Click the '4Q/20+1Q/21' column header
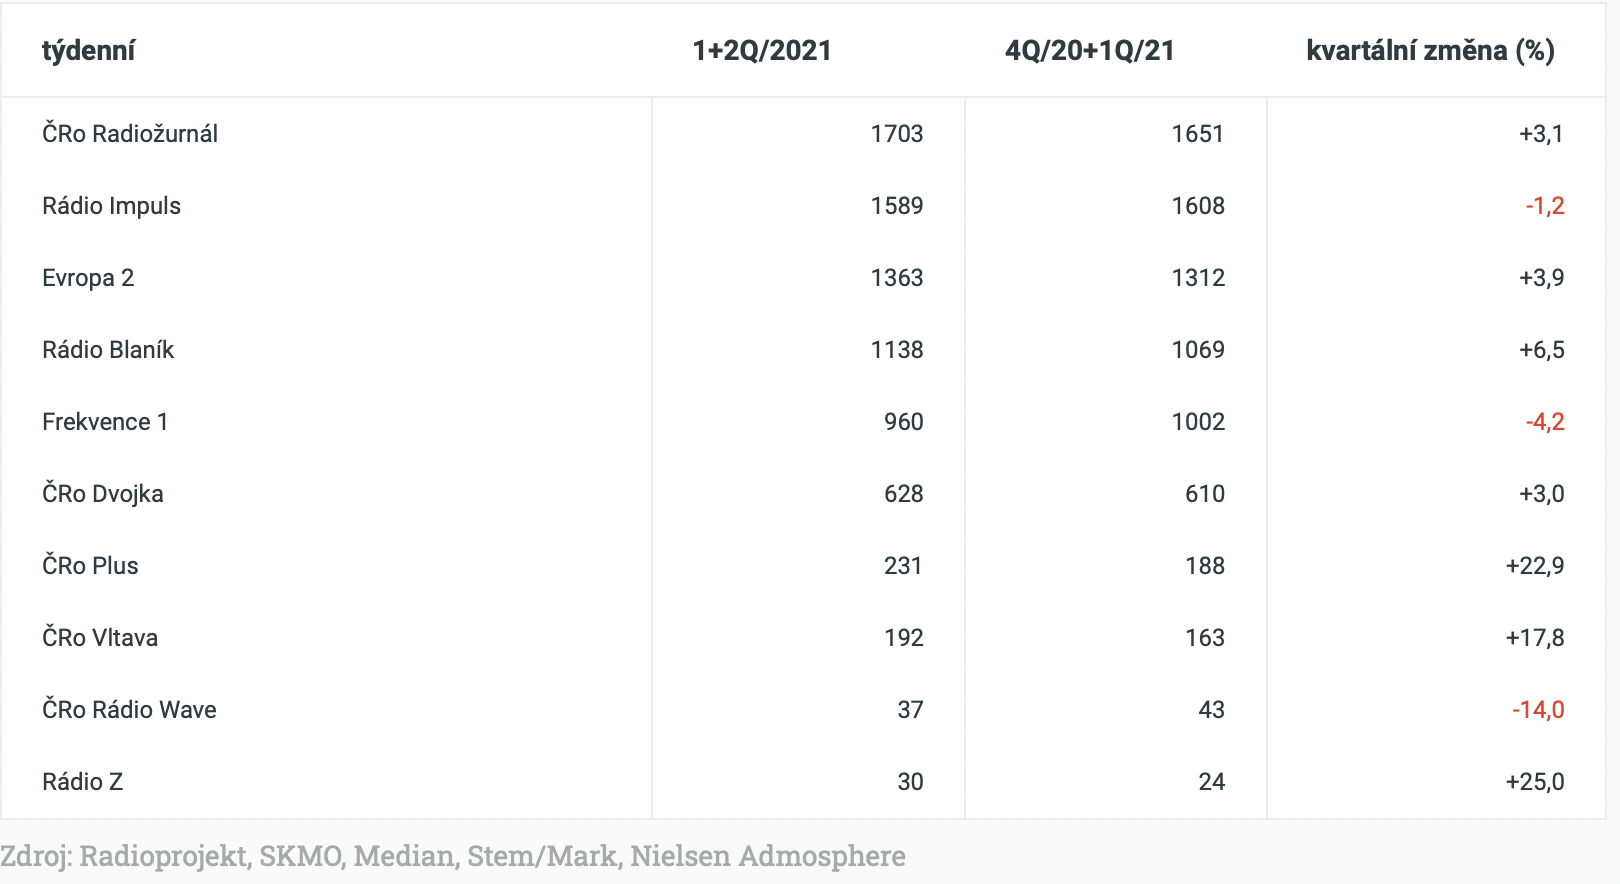 tap(1089, 51)
